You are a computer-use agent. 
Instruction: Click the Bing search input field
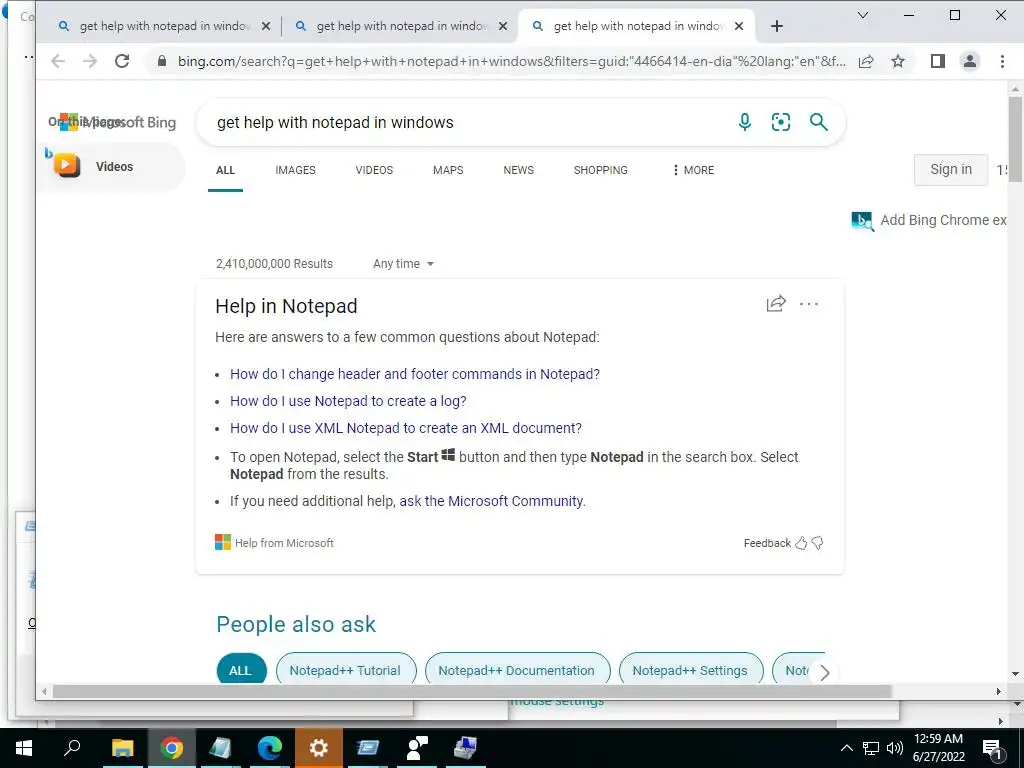(x=470, y=122)
